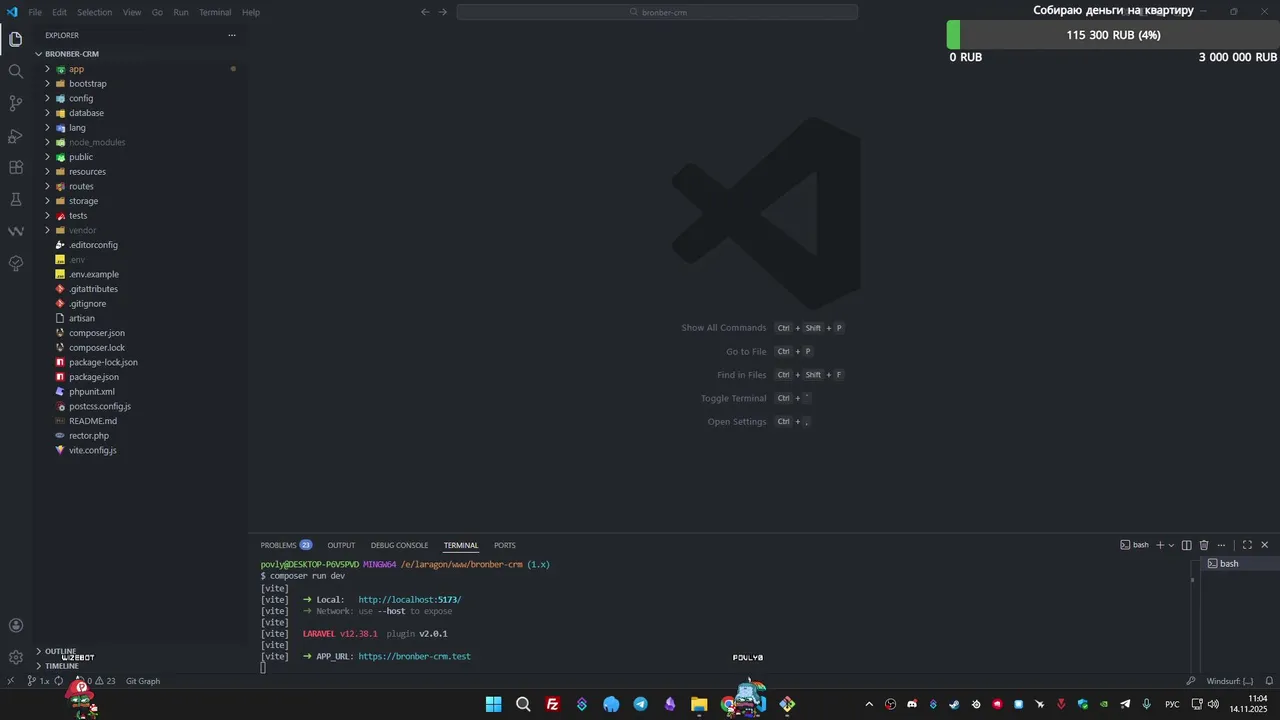Click Windsurf status bar entry

(1230, 681)
